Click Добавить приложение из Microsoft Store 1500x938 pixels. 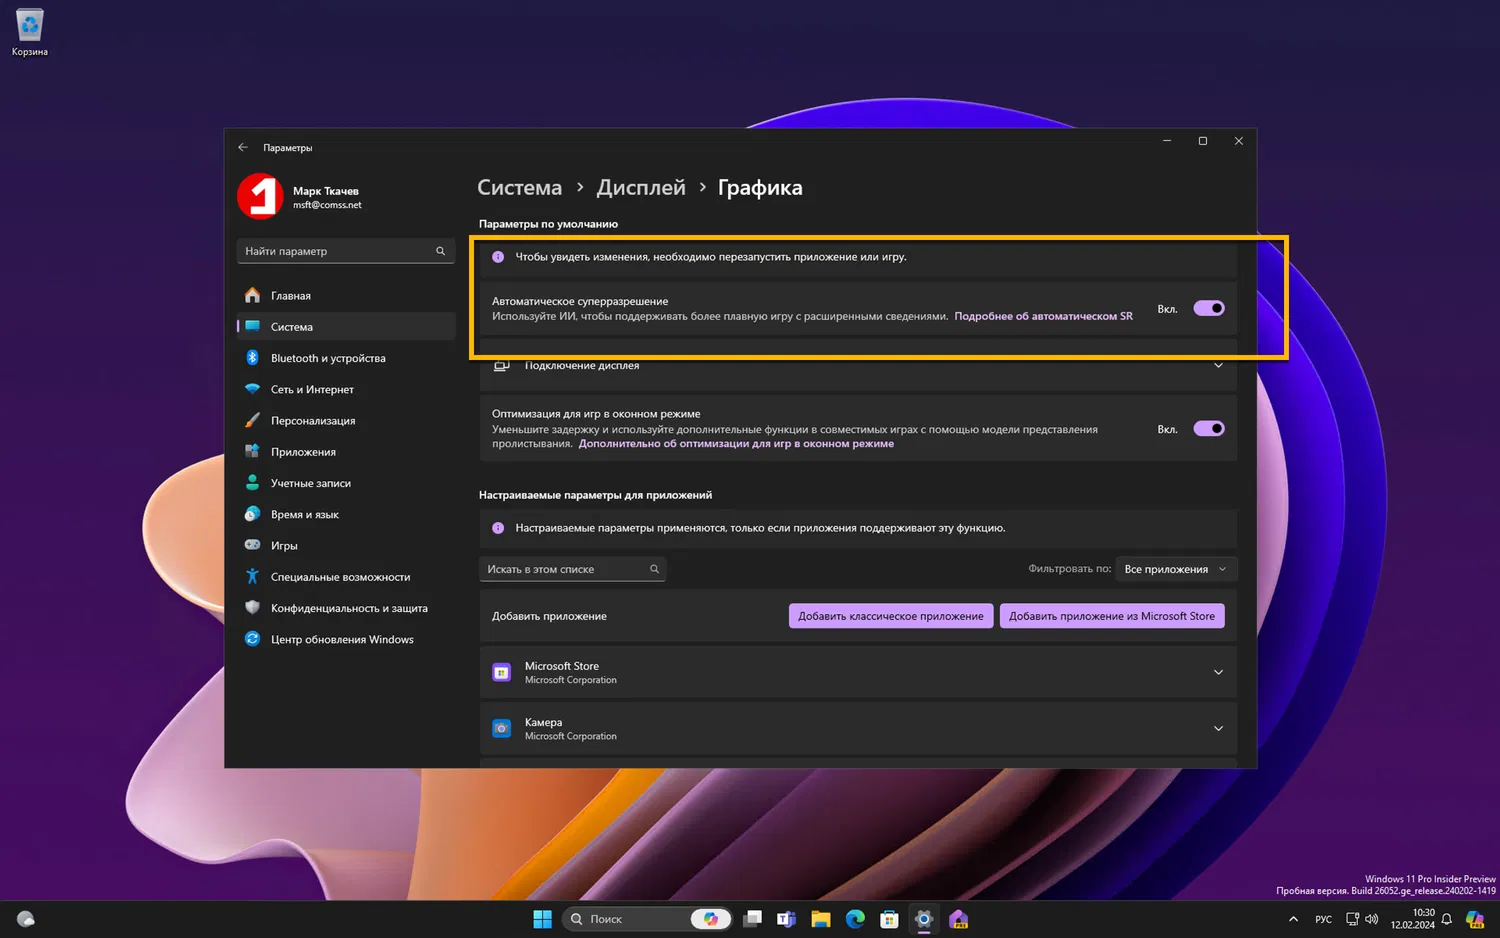1112,616
